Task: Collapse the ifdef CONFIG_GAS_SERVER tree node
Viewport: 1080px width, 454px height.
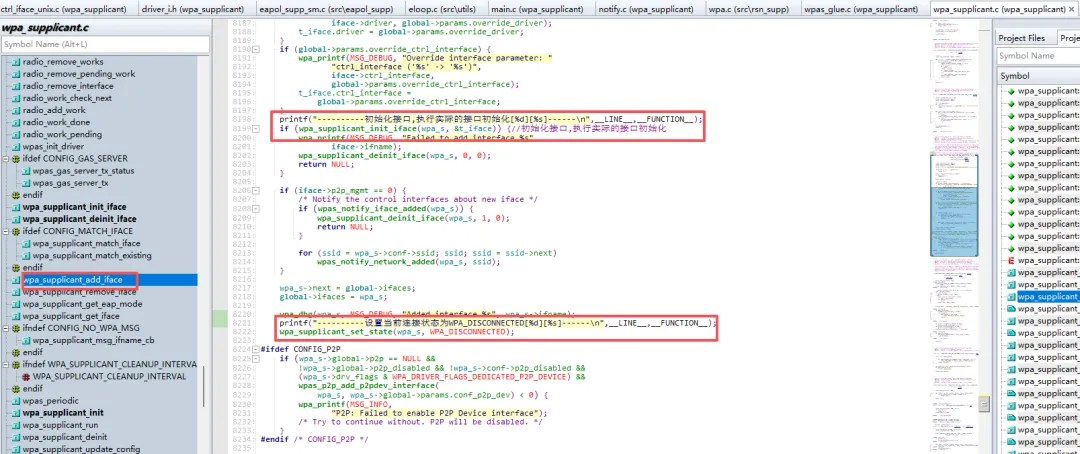Action: point(6,158)
